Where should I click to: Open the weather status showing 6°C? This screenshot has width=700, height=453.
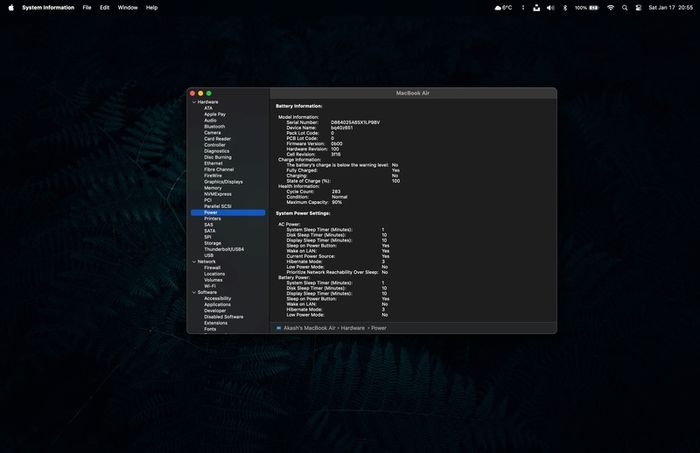[503, 8]
